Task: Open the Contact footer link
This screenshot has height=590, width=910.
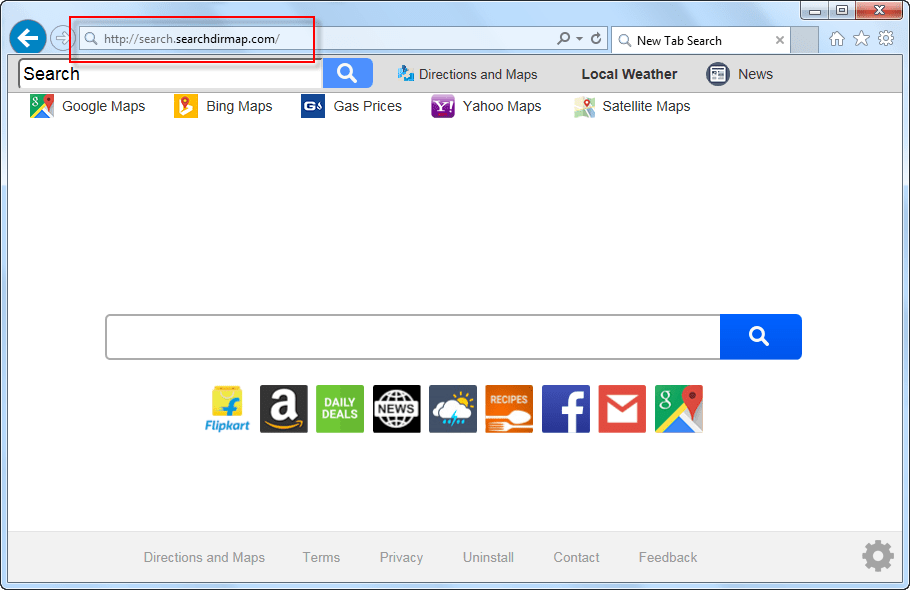Action: click(576, 558)
